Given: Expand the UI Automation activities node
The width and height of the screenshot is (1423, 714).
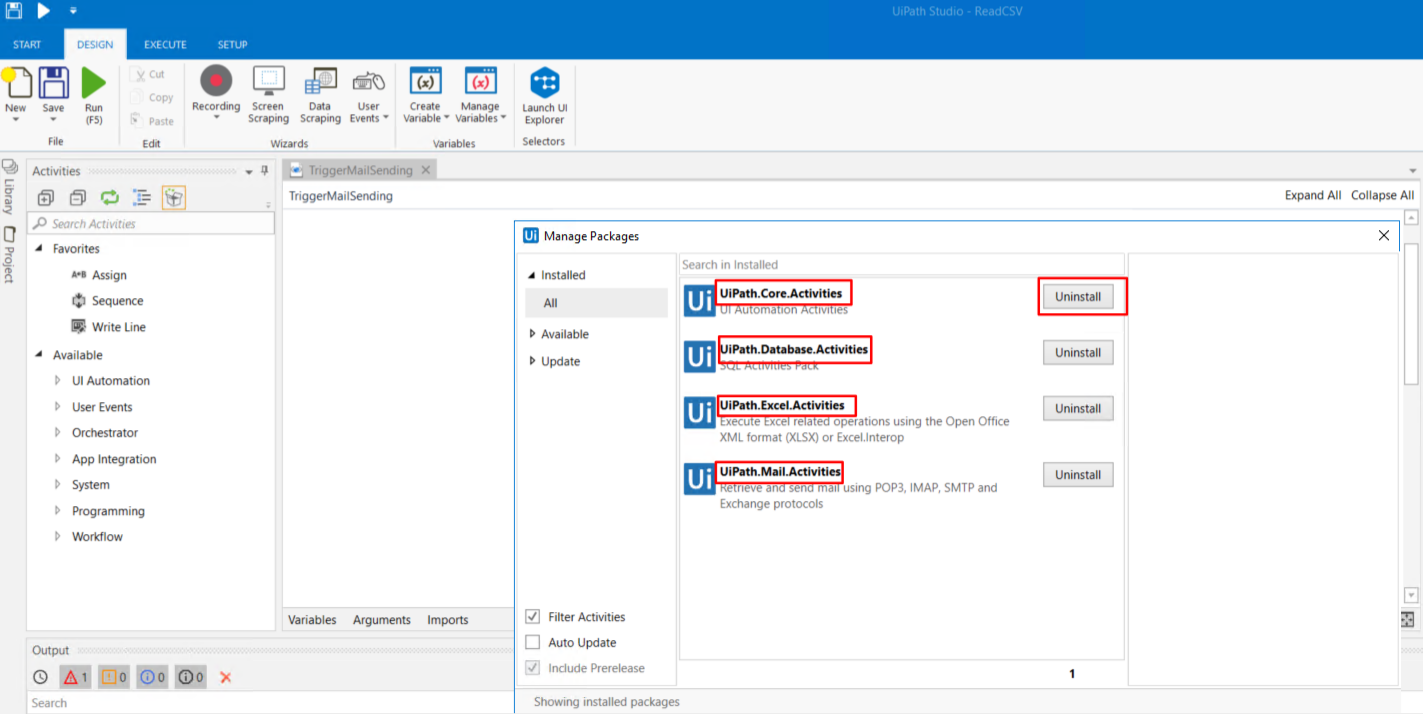Looking at the screenshot, I should point(58,381).
